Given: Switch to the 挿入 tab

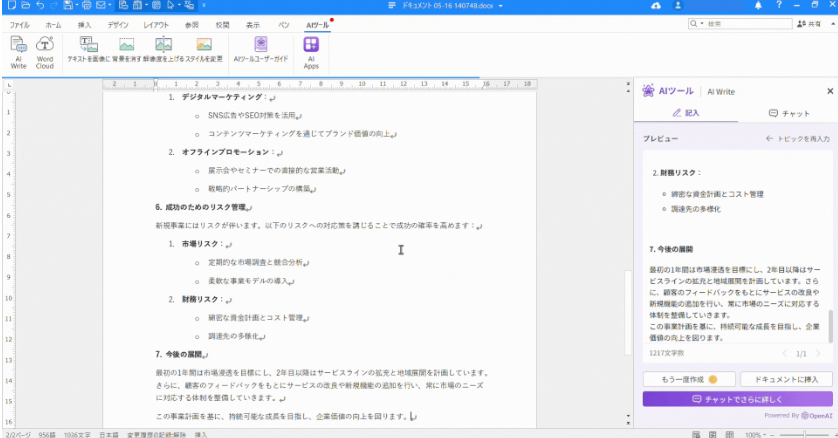Looking at the screenshot, I should point(84,25).
